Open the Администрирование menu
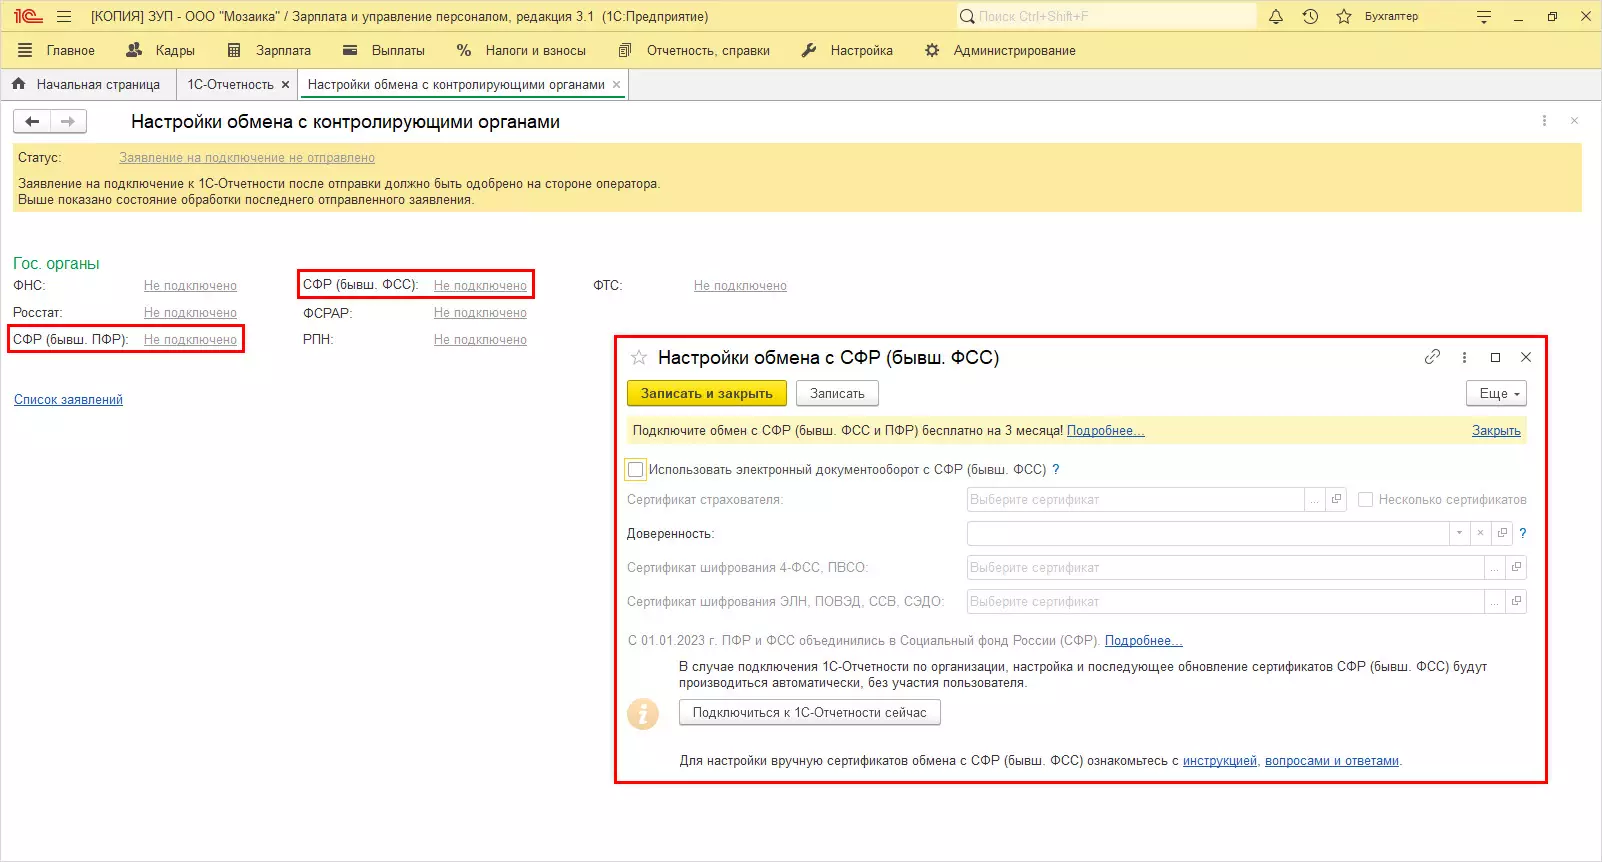The image size is (1602, 862). 1000,50
